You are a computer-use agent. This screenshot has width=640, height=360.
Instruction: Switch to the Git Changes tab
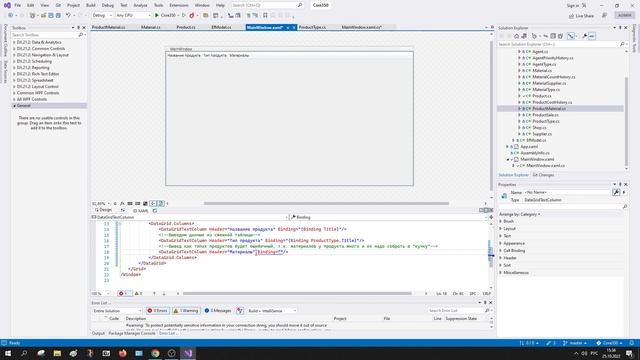(x=543, y=175)
